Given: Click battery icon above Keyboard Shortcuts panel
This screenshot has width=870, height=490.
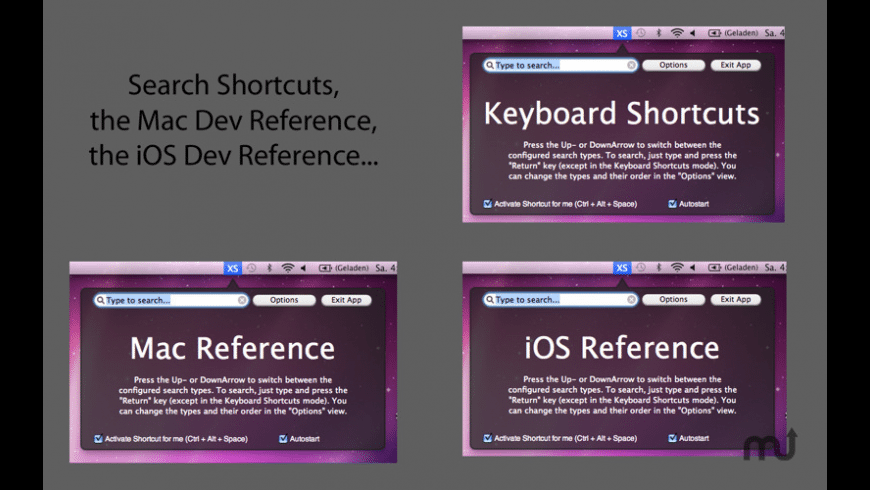Looking at the screenshot, I should click(715, 33).
